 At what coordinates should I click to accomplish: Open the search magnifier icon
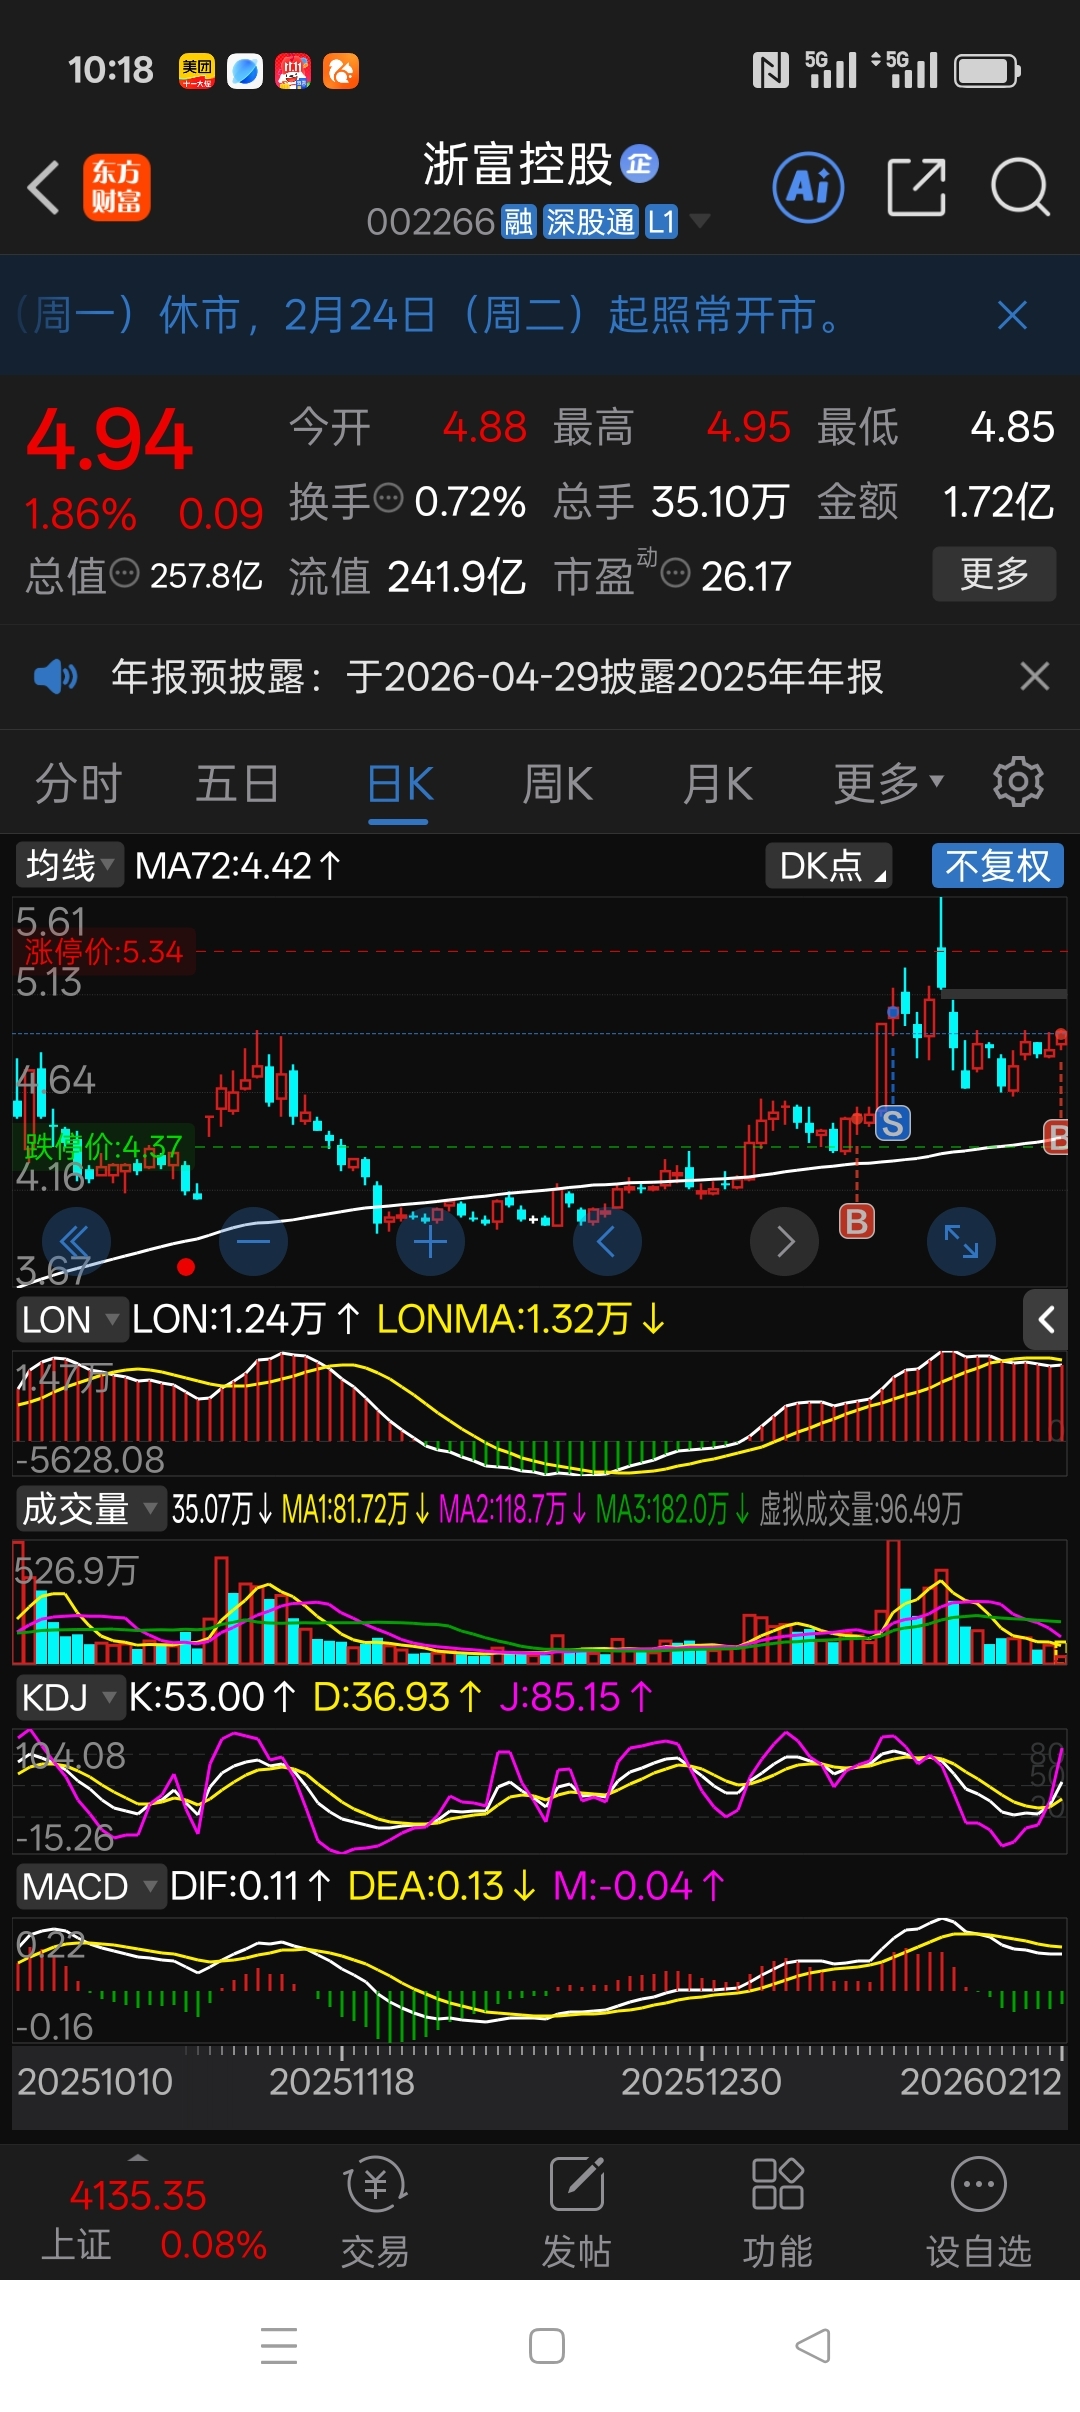pos(1019,187)
